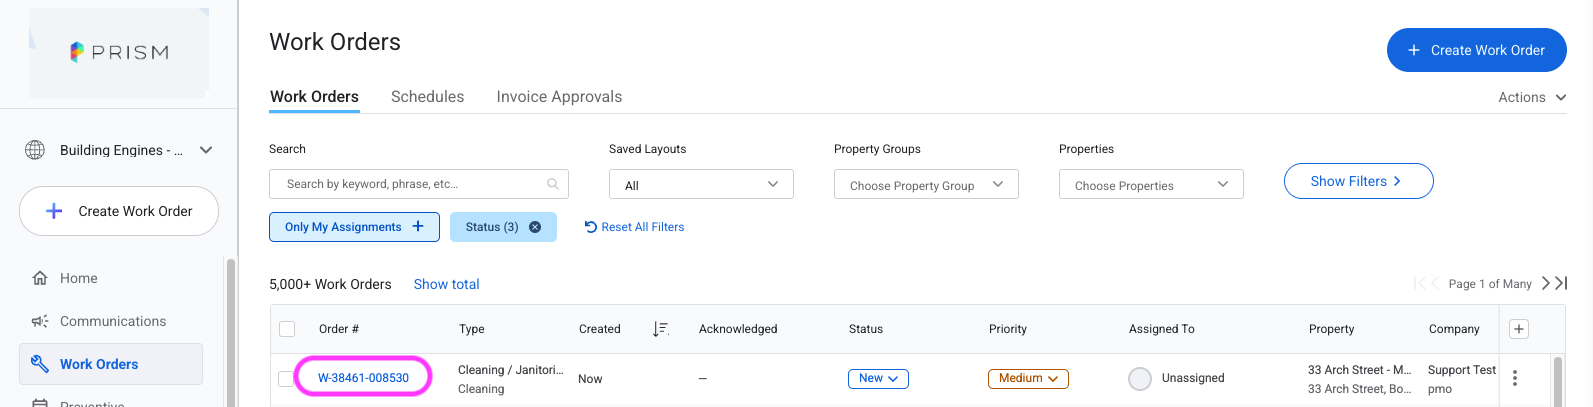Expand Choose Property Group dropdown
This screenshot has width=1593, height=407.
click(926, 184)
